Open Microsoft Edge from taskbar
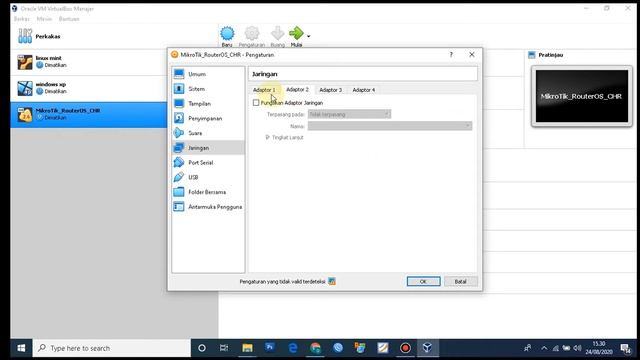This screenshot has width=640, height=360. click(293, 348)
